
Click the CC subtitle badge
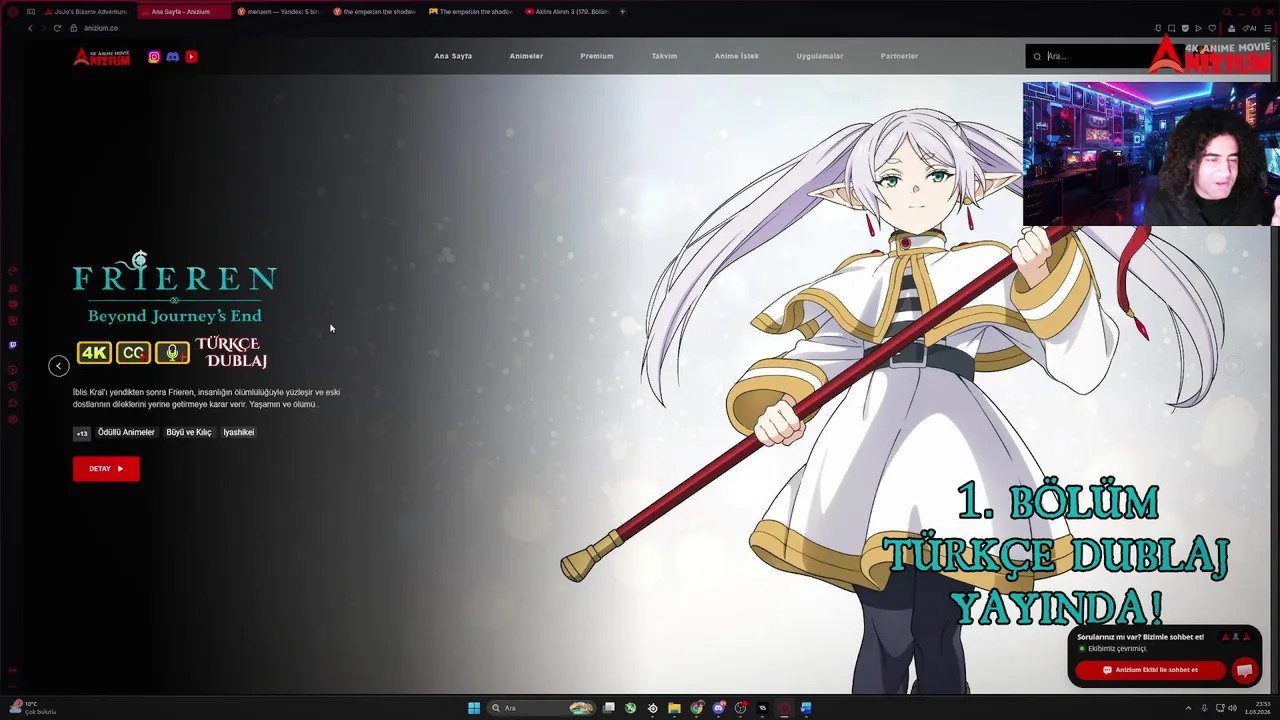click(133, 353)
